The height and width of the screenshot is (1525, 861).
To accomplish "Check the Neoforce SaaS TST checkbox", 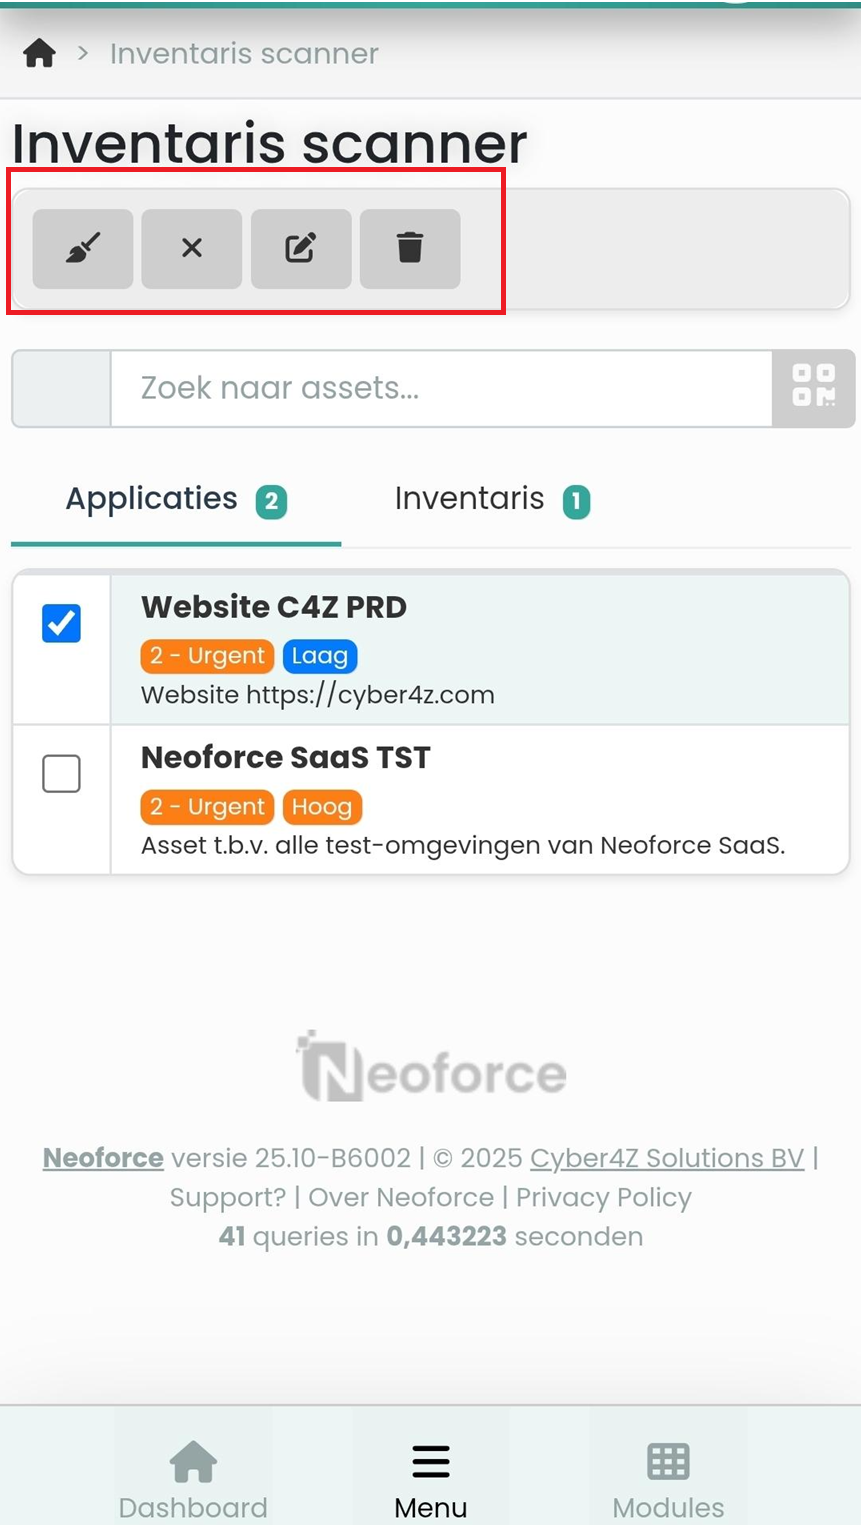I will (x=61, y=774).
